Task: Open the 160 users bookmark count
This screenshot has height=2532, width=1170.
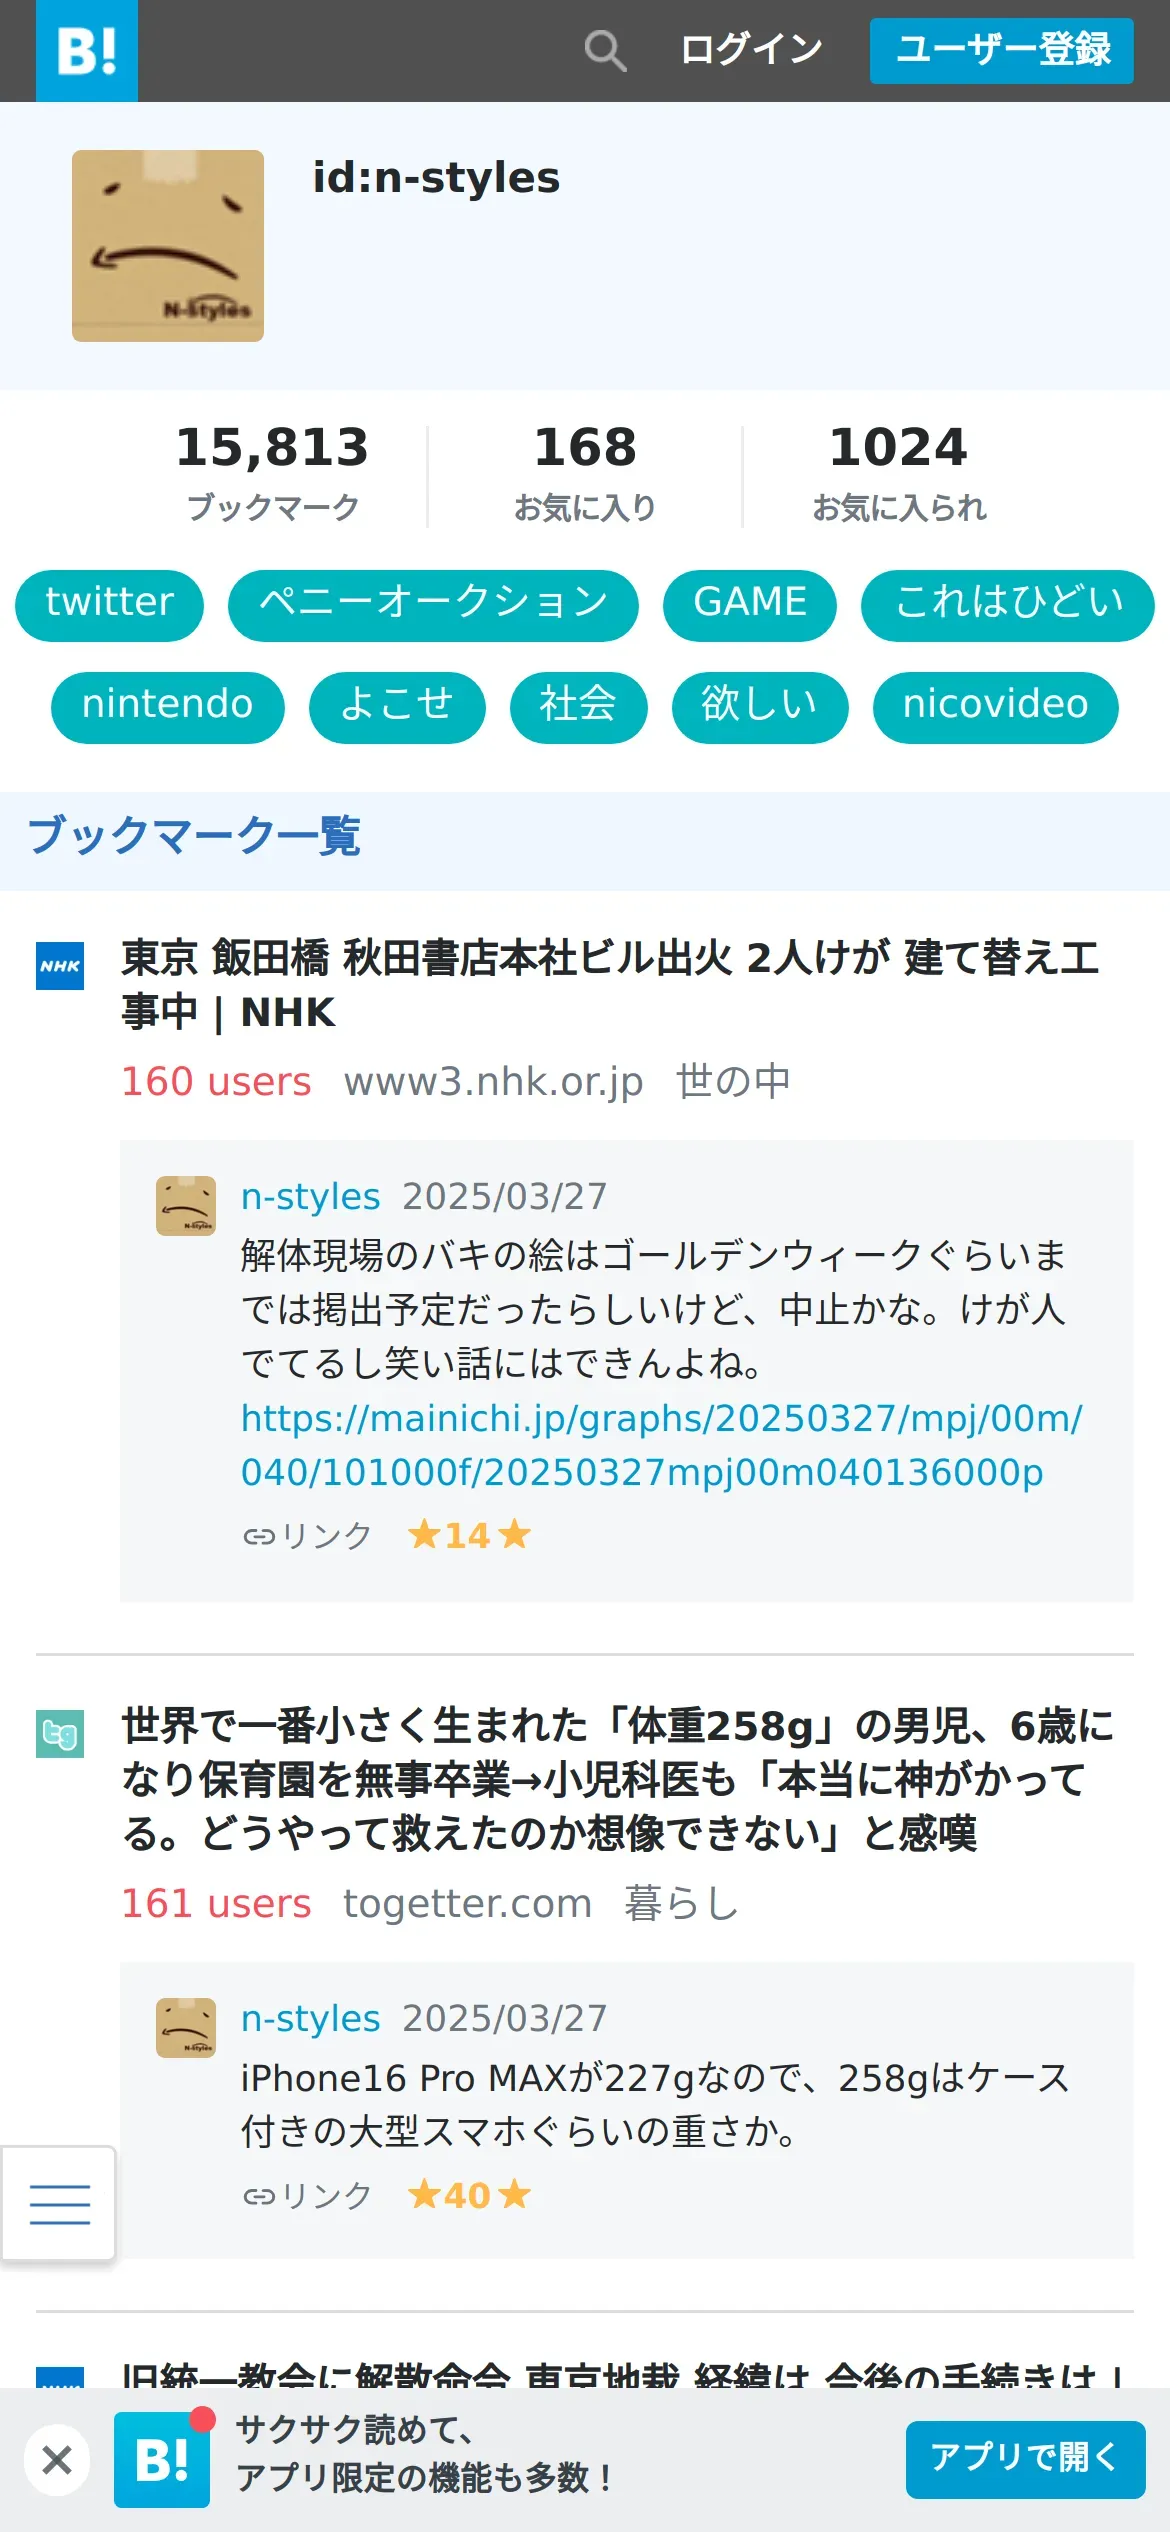Action: 216,1081
